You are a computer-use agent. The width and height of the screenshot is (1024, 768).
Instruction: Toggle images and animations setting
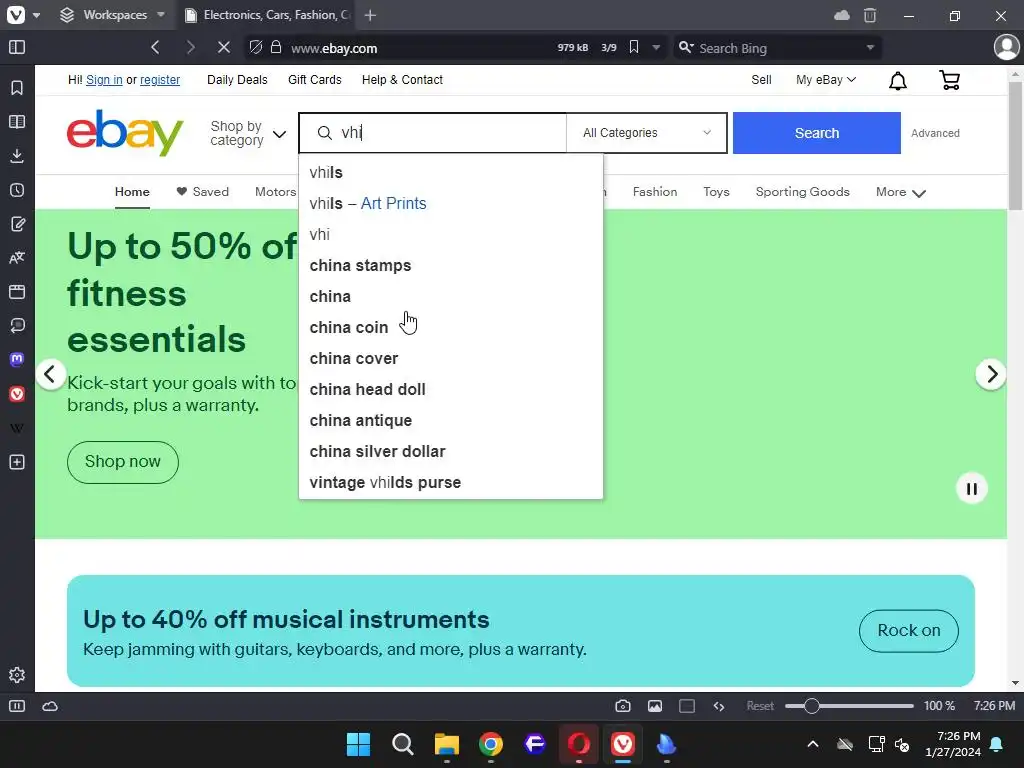654,706
